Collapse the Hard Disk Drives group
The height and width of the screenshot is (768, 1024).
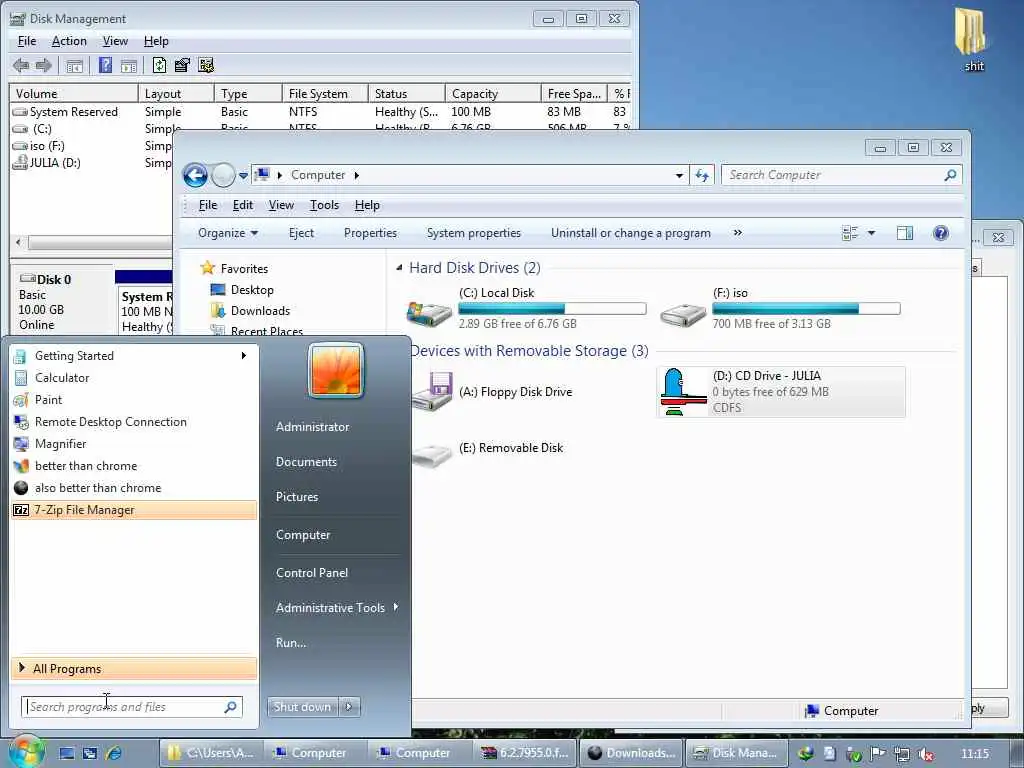coord(399,268)
